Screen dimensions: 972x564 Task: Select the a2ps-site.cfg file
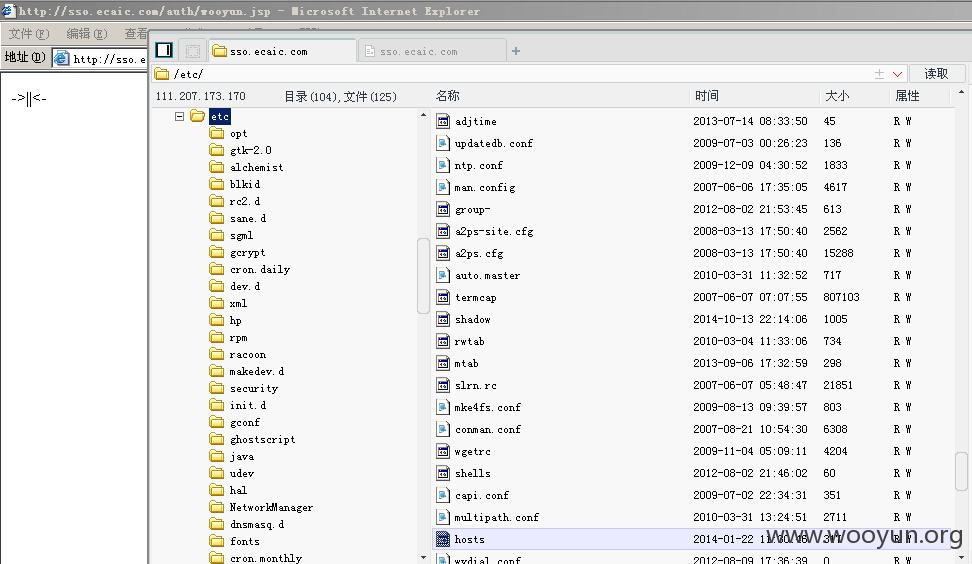point(494,231)
